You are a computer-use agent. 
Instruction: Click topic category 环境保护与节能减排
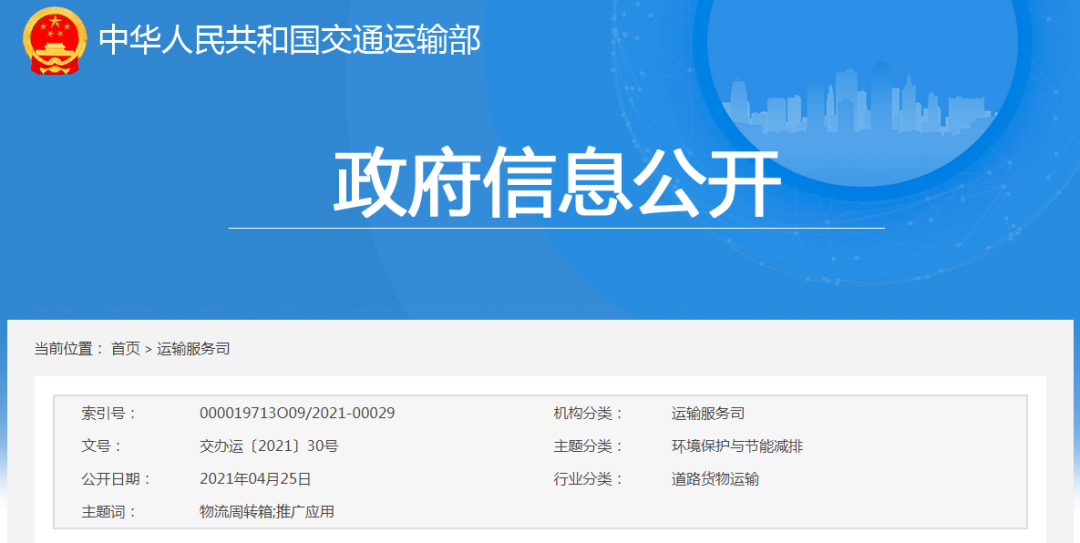736,446
